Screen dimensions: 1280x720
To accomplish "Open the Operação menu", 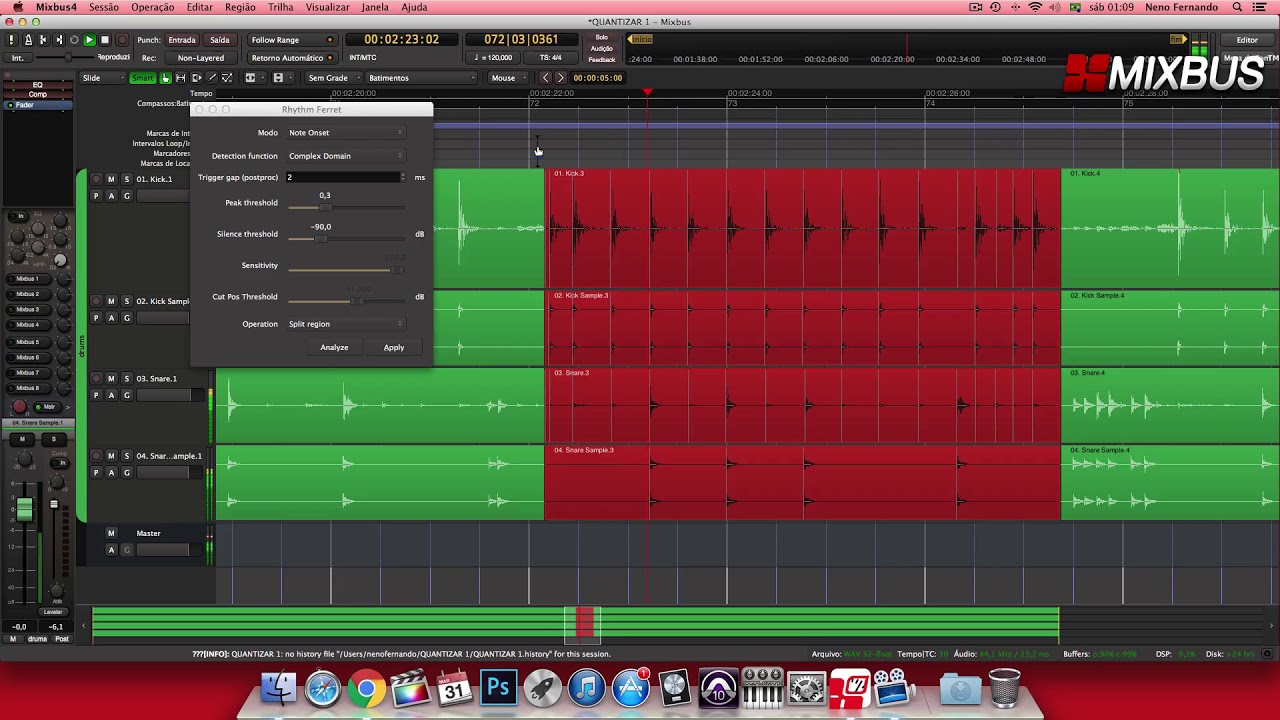I will click(x=152, y=7).
